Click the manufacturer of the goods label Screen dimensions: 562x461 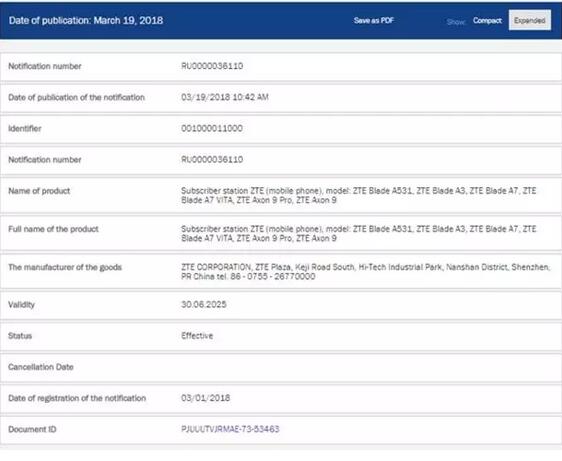65,267
